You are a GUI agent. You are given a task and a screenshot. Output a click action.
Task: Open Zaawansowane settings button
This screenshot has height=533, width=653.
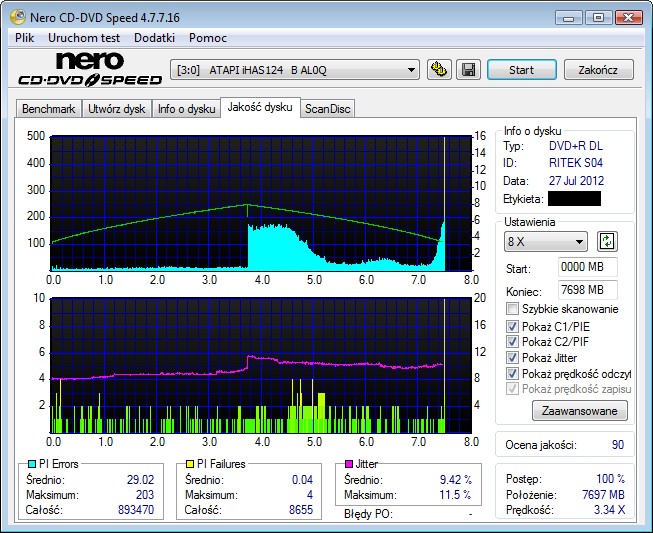(580, 411)
